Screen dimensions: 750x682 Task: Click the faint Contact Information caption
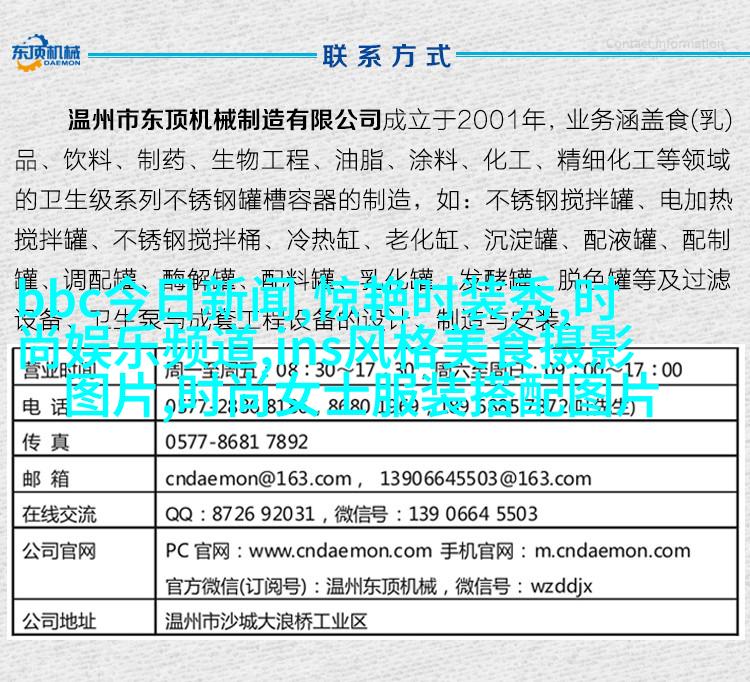[x=663, y=44]
